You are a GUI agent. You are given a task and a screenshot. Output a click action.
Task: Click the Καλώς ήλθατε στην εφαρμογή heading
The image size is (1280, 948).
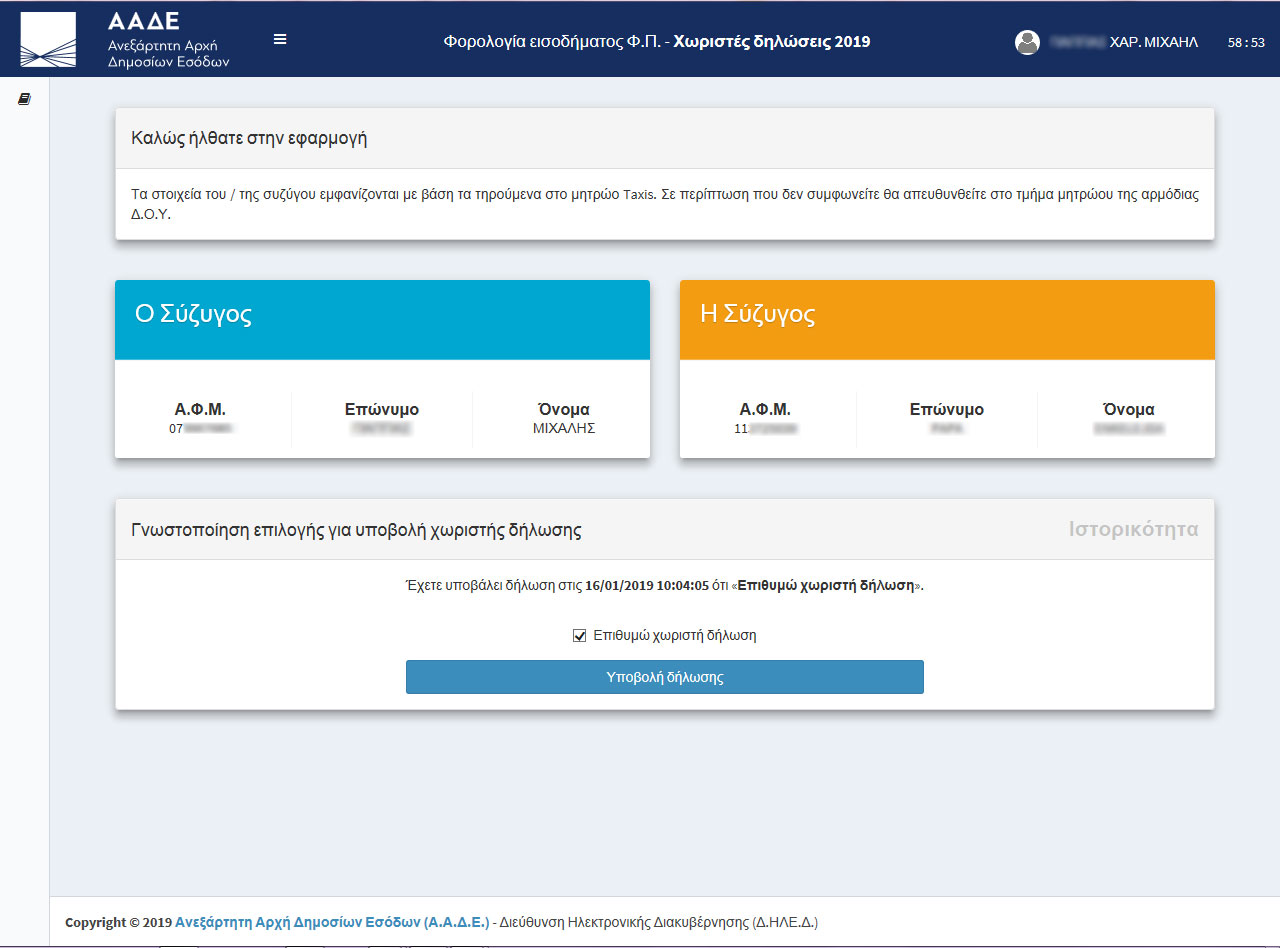(x=249, y=139)
